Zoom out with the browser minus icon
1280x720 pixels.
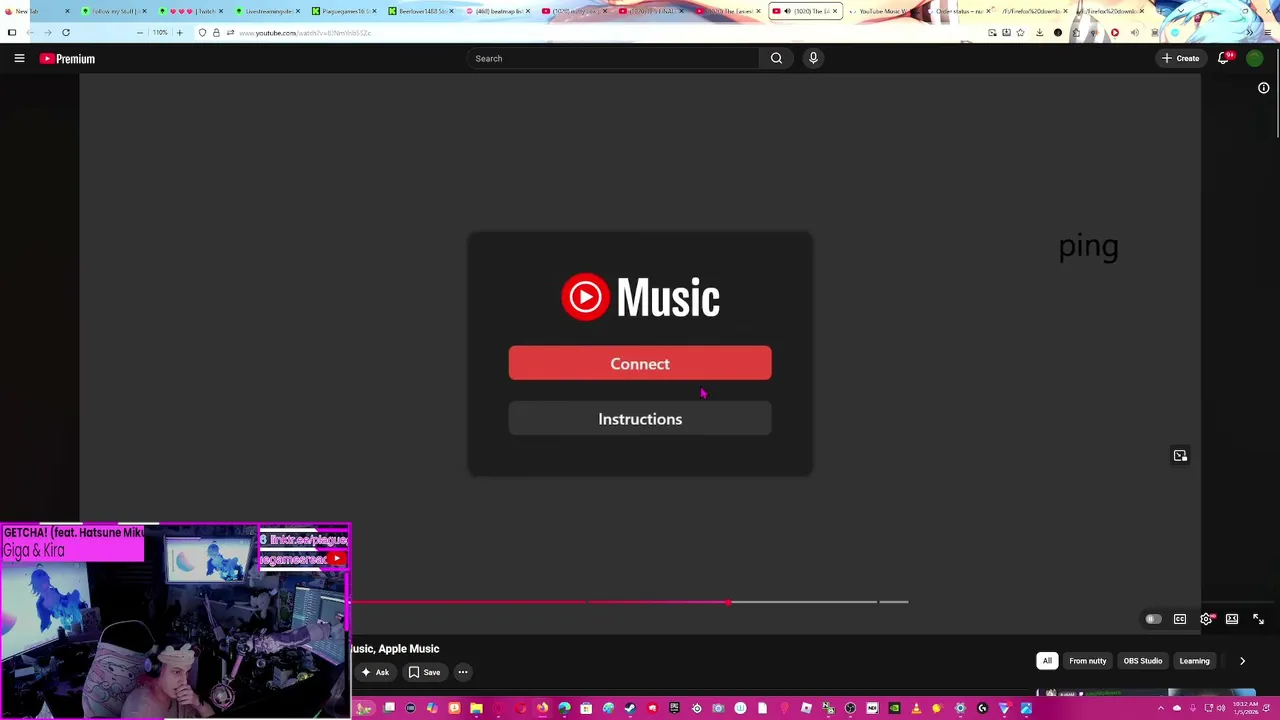140,33
